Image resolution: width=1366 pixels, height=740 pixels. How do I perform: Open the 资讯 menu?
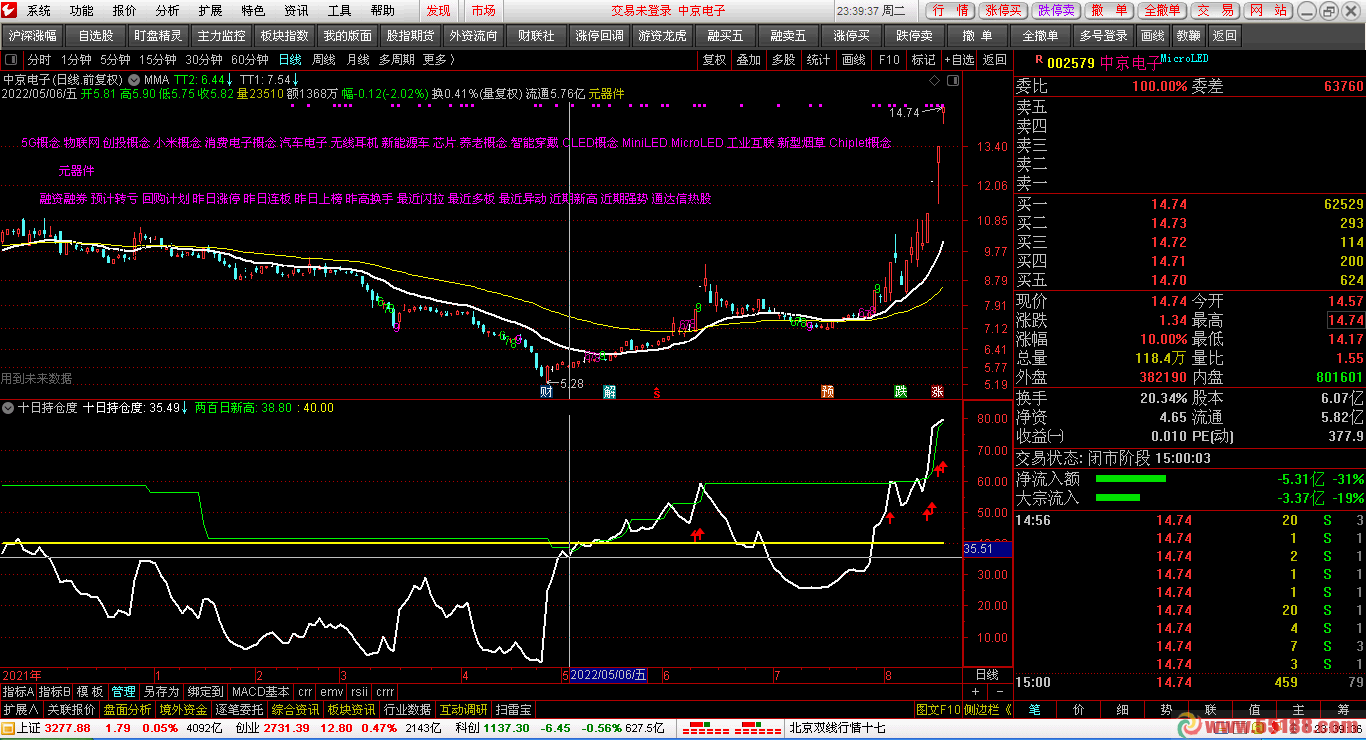pos(297,11)
